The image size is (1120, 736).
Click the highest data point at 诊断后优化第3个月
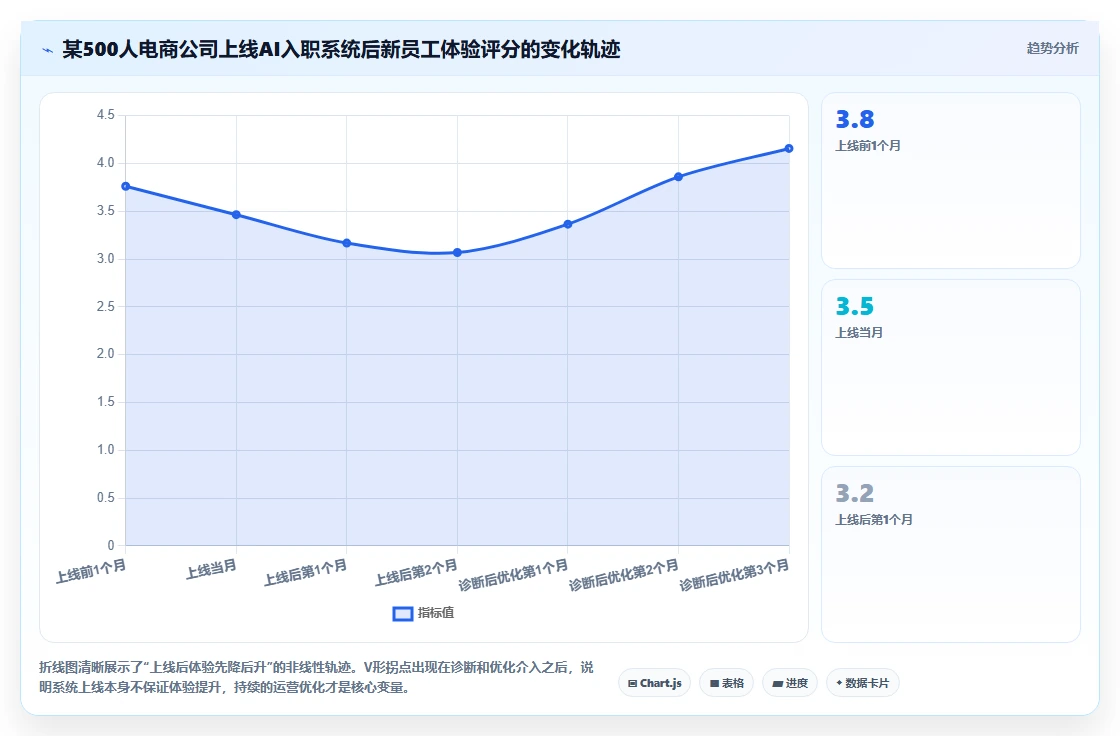(789, 149)
